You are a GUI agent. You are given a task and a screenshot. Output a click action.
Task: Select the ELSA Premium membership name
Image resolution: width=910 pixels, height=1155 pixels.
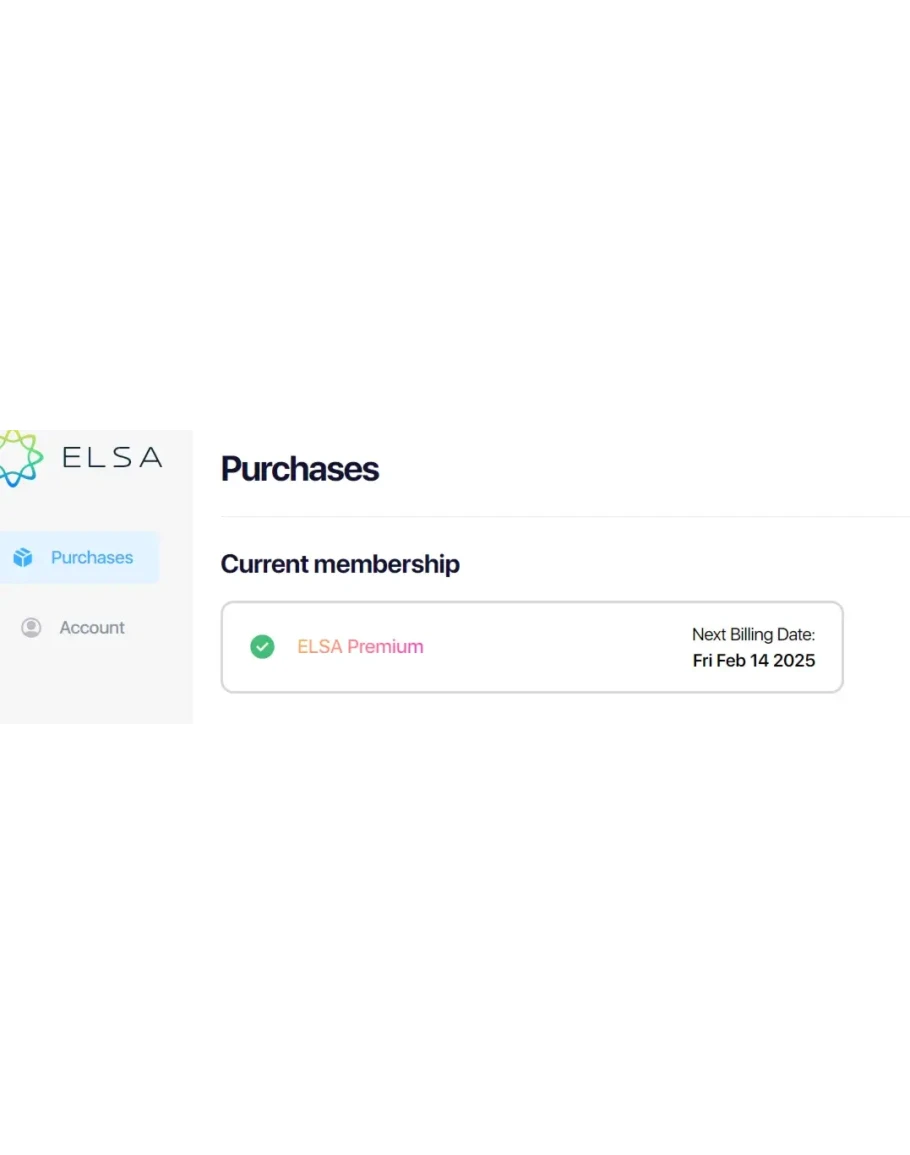pyautogui.click(x=360, y=647)
